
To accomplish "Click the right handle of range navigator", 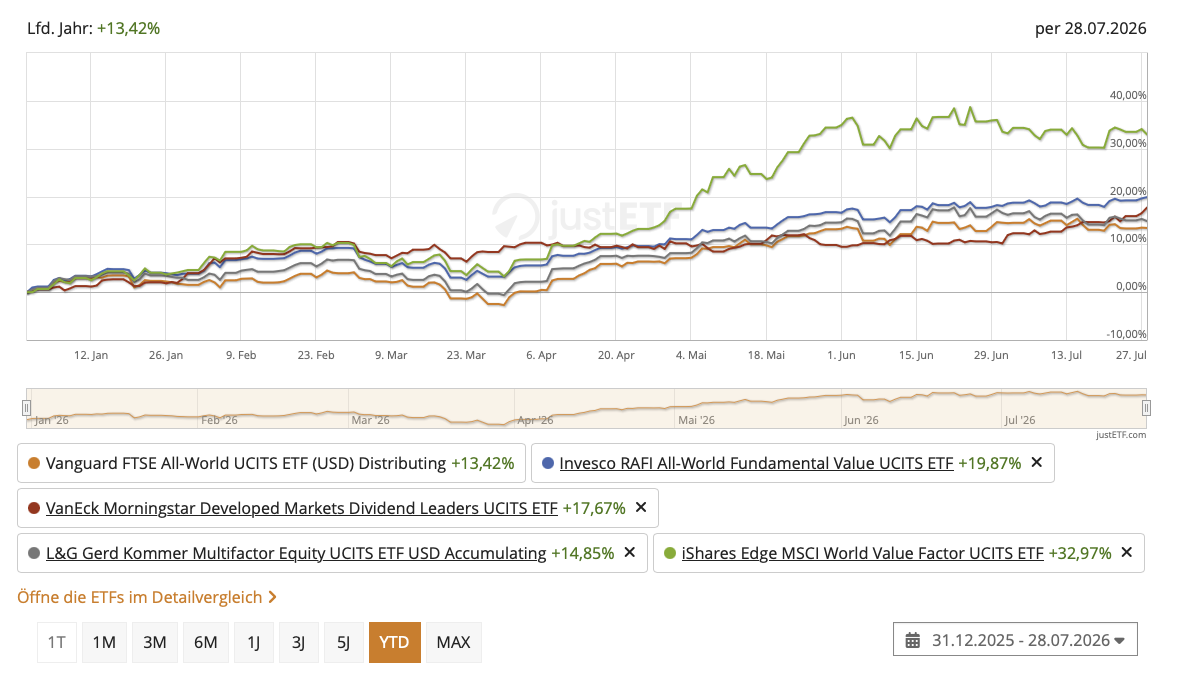I will pos(1146,408).
